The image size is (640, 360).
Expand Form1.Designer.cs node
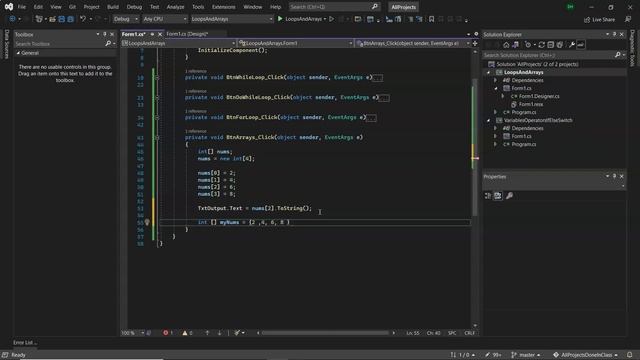pos(503,96)
